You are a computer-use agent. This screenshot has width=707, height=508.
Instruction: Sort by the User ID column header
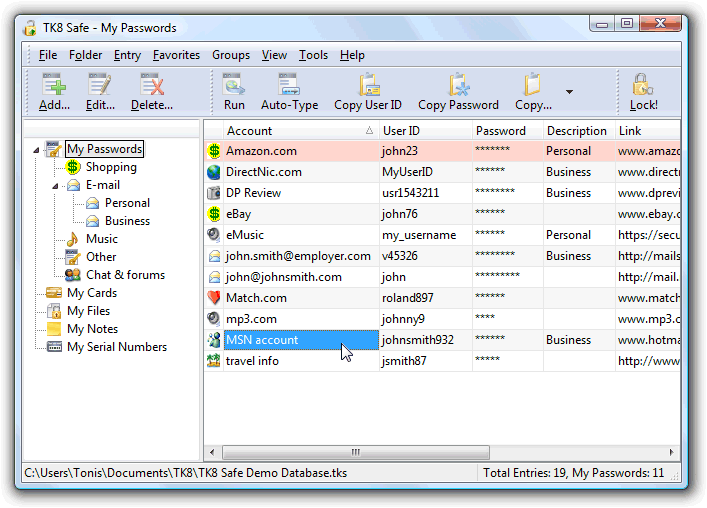pos(426,131)
